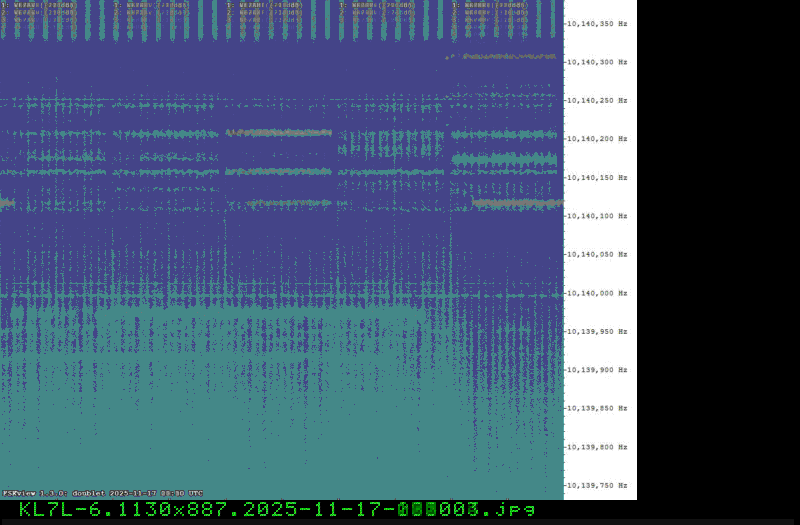Select the 10,140,250 Hz scale marker
Viewport: 800px width, 525px height.
click(598, 100)
